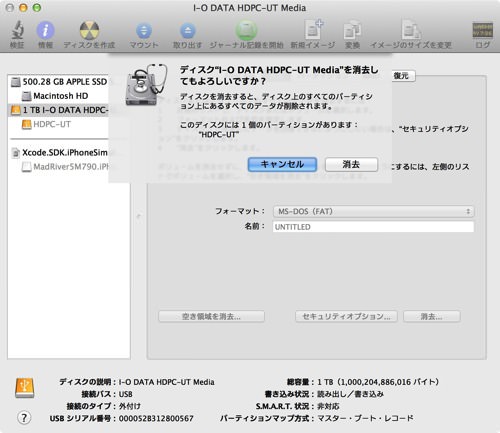Click the orange USB disk icon at bottom

coord(25,388)
